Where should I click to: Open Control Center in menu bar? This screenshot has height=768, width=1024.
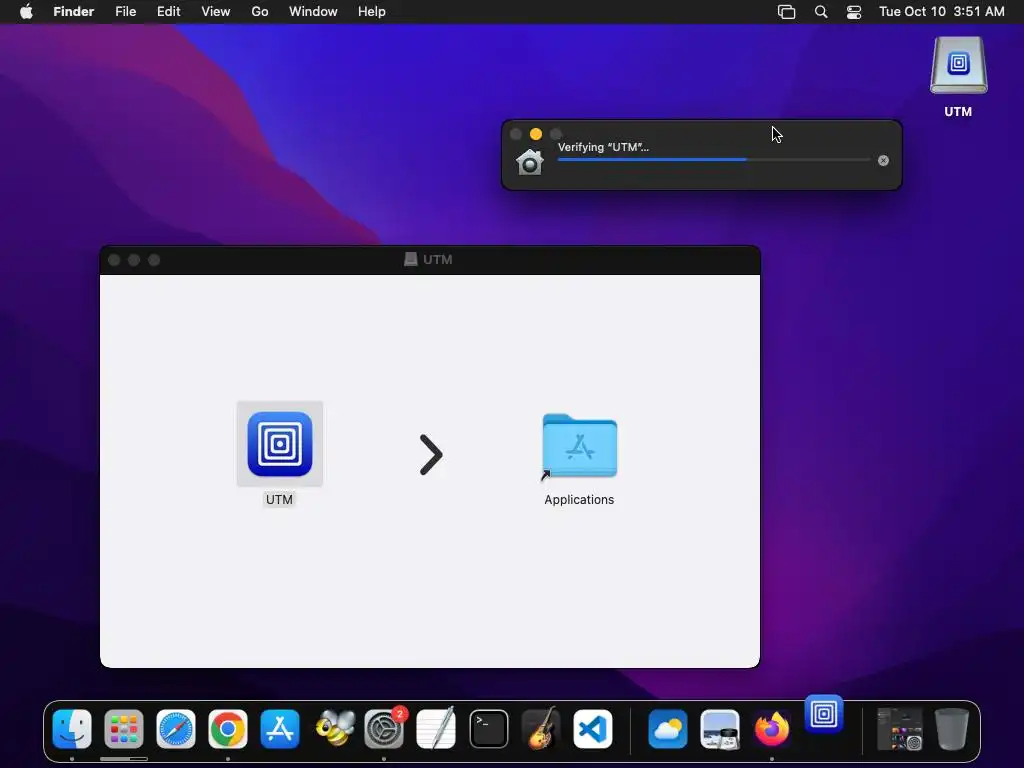854,12
